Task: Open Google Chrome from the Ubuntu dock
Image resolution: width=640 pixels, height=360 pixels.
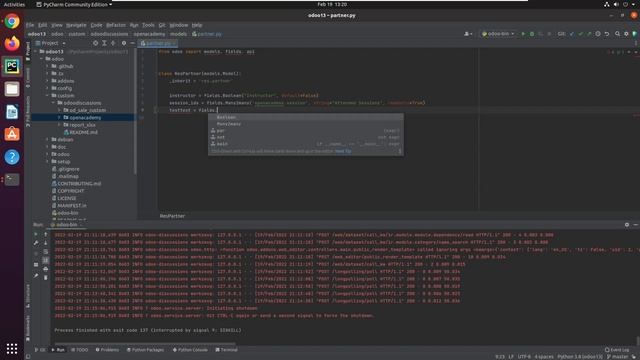Action: [12, 21]
